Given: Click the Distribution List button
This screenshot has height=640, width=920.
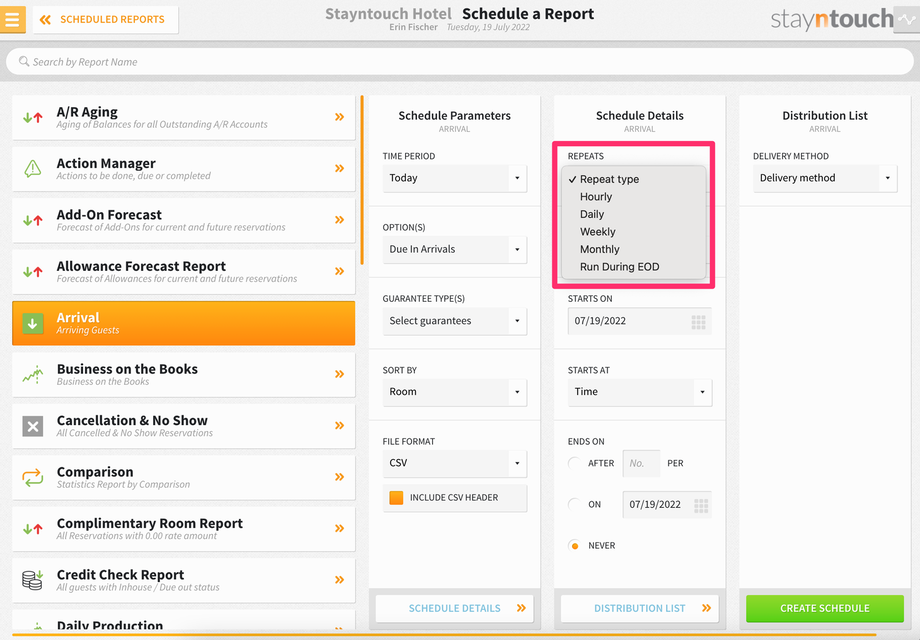Looking at the screenshot, I should [x=640, y=608].
